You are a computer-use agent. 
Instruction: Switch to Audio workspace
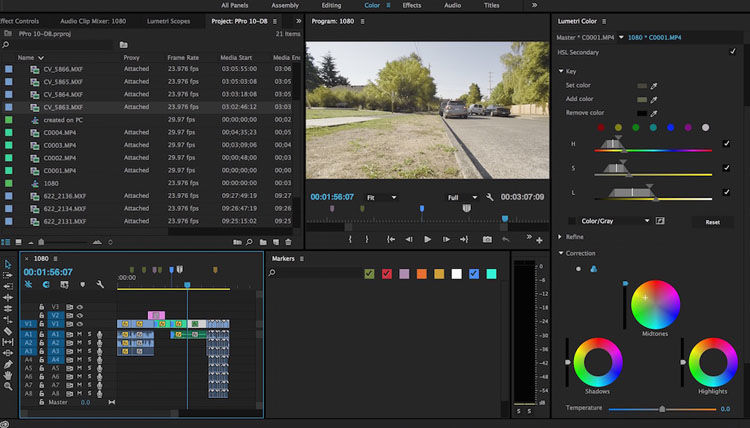[452, 5]
